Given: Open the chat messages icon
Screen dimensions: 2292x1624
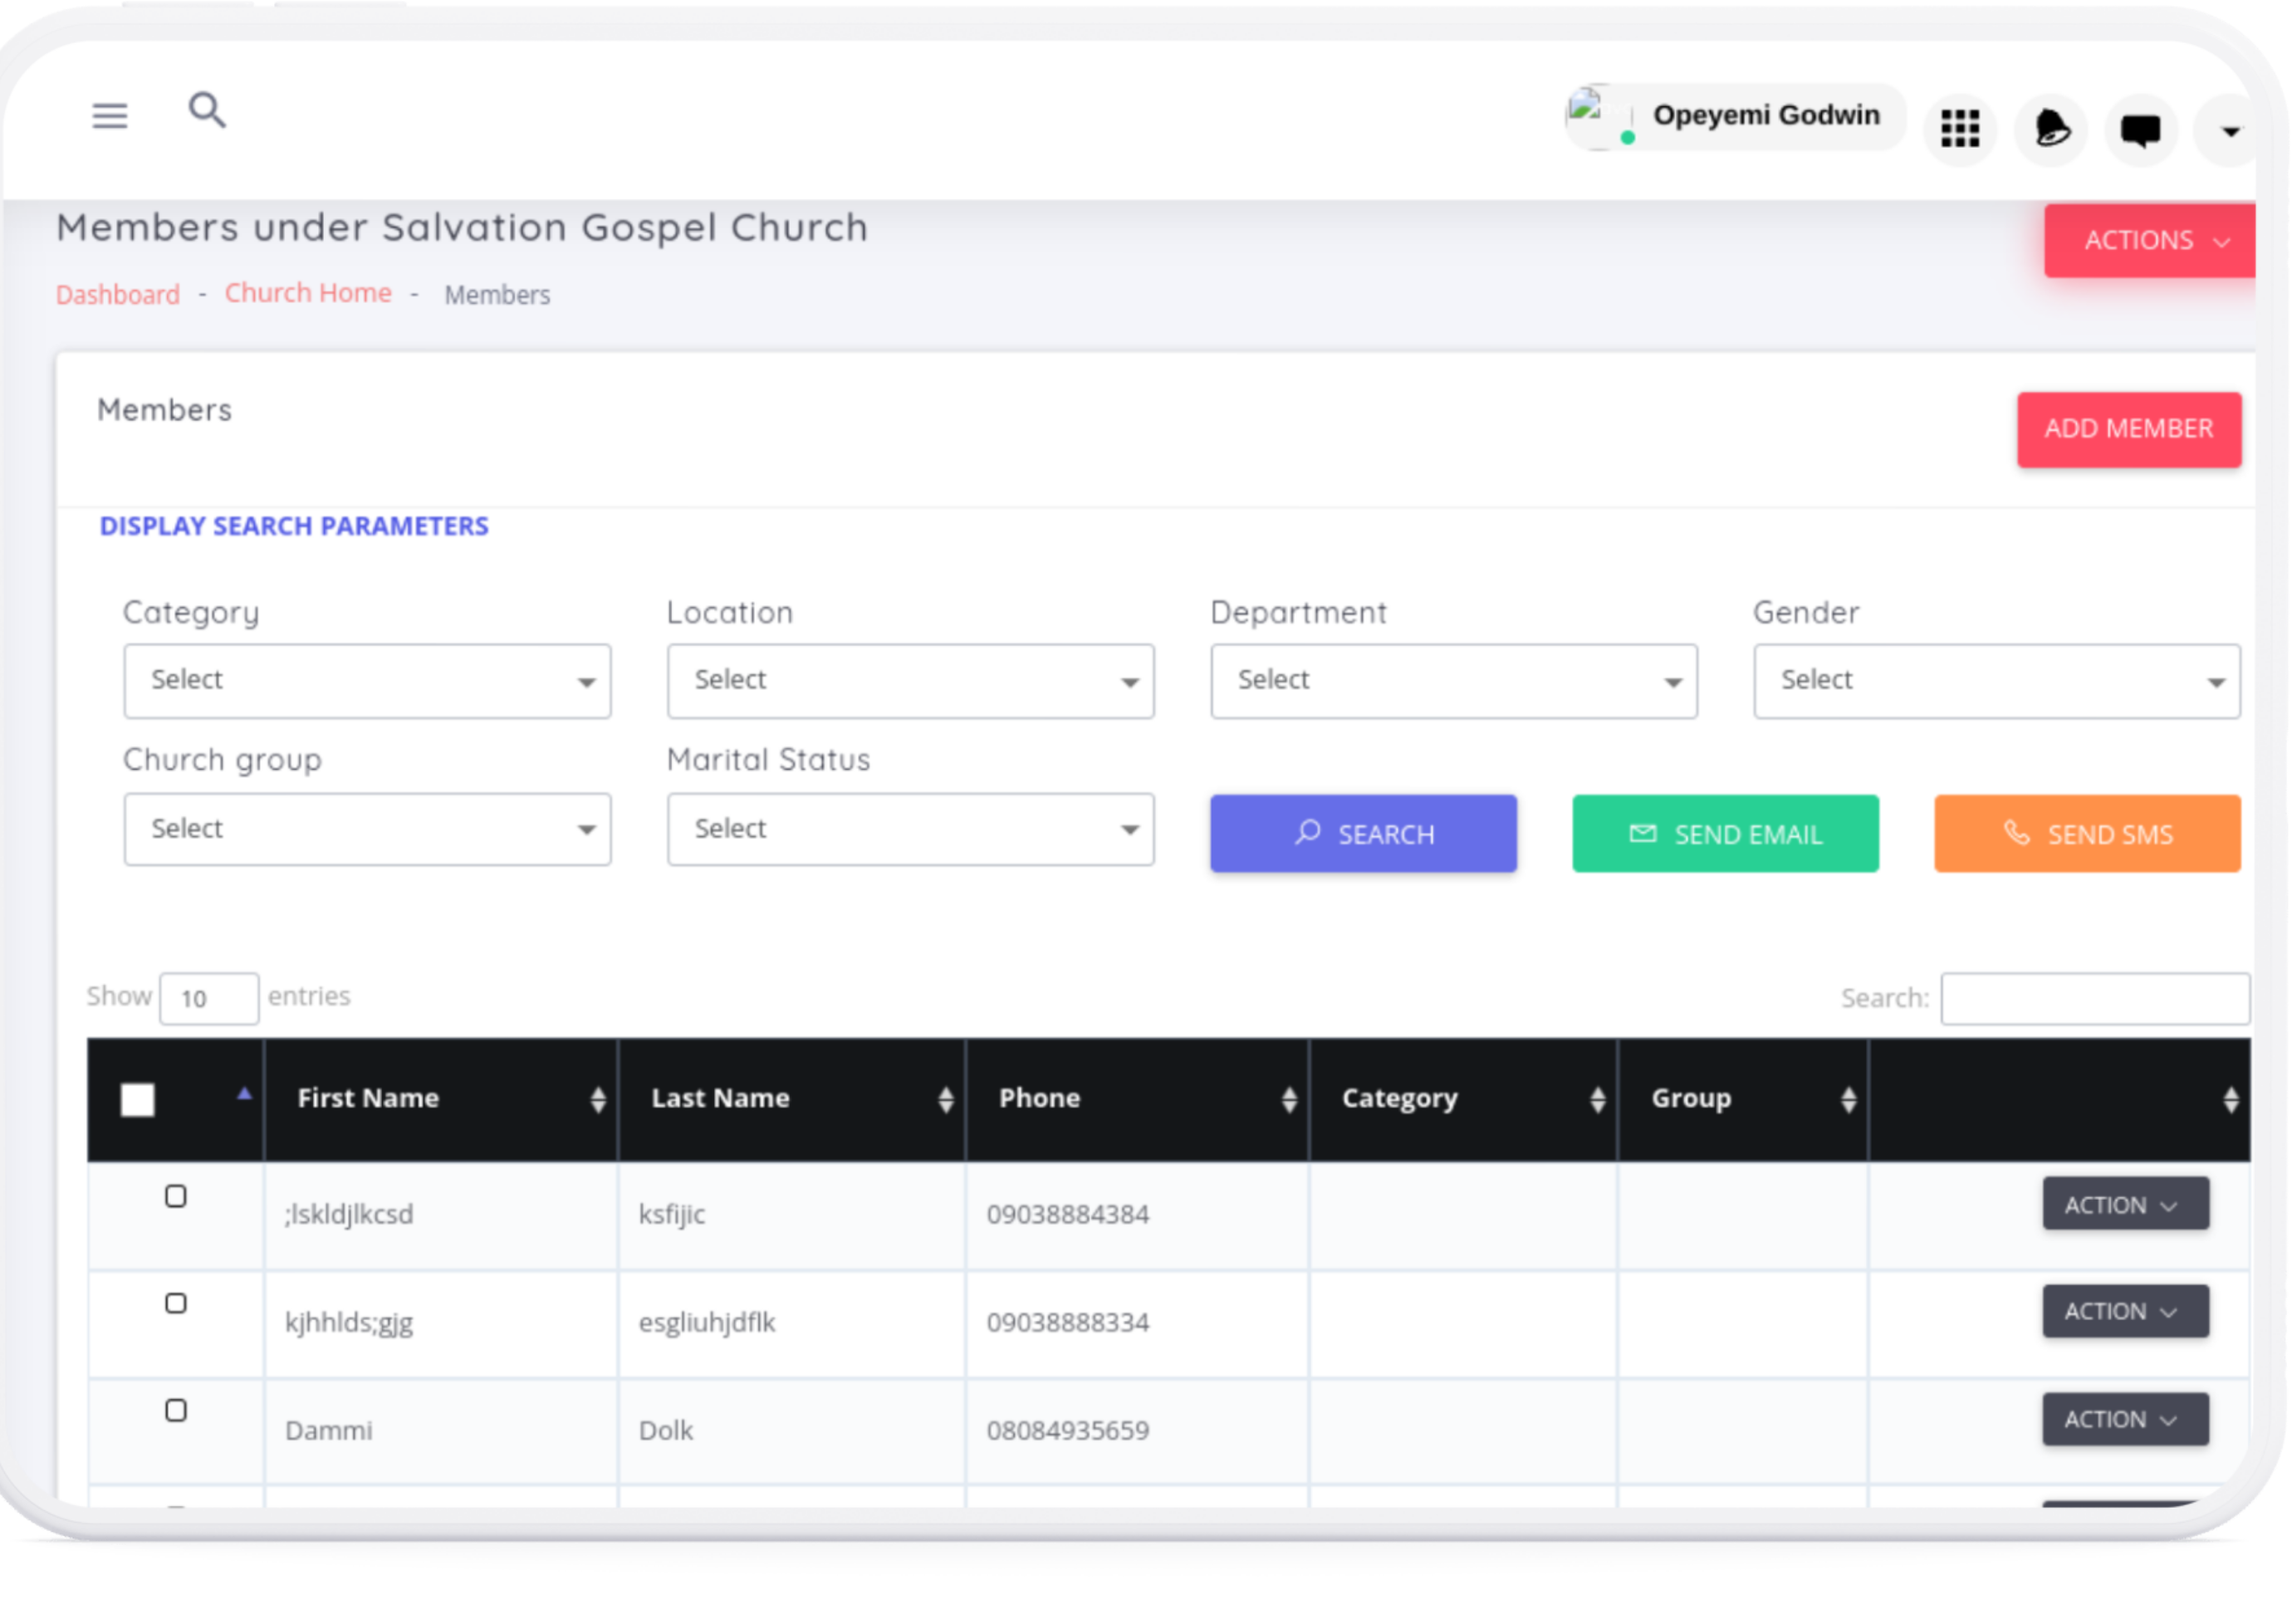Looking at the screenshot, I should (x=2140, y=129).
